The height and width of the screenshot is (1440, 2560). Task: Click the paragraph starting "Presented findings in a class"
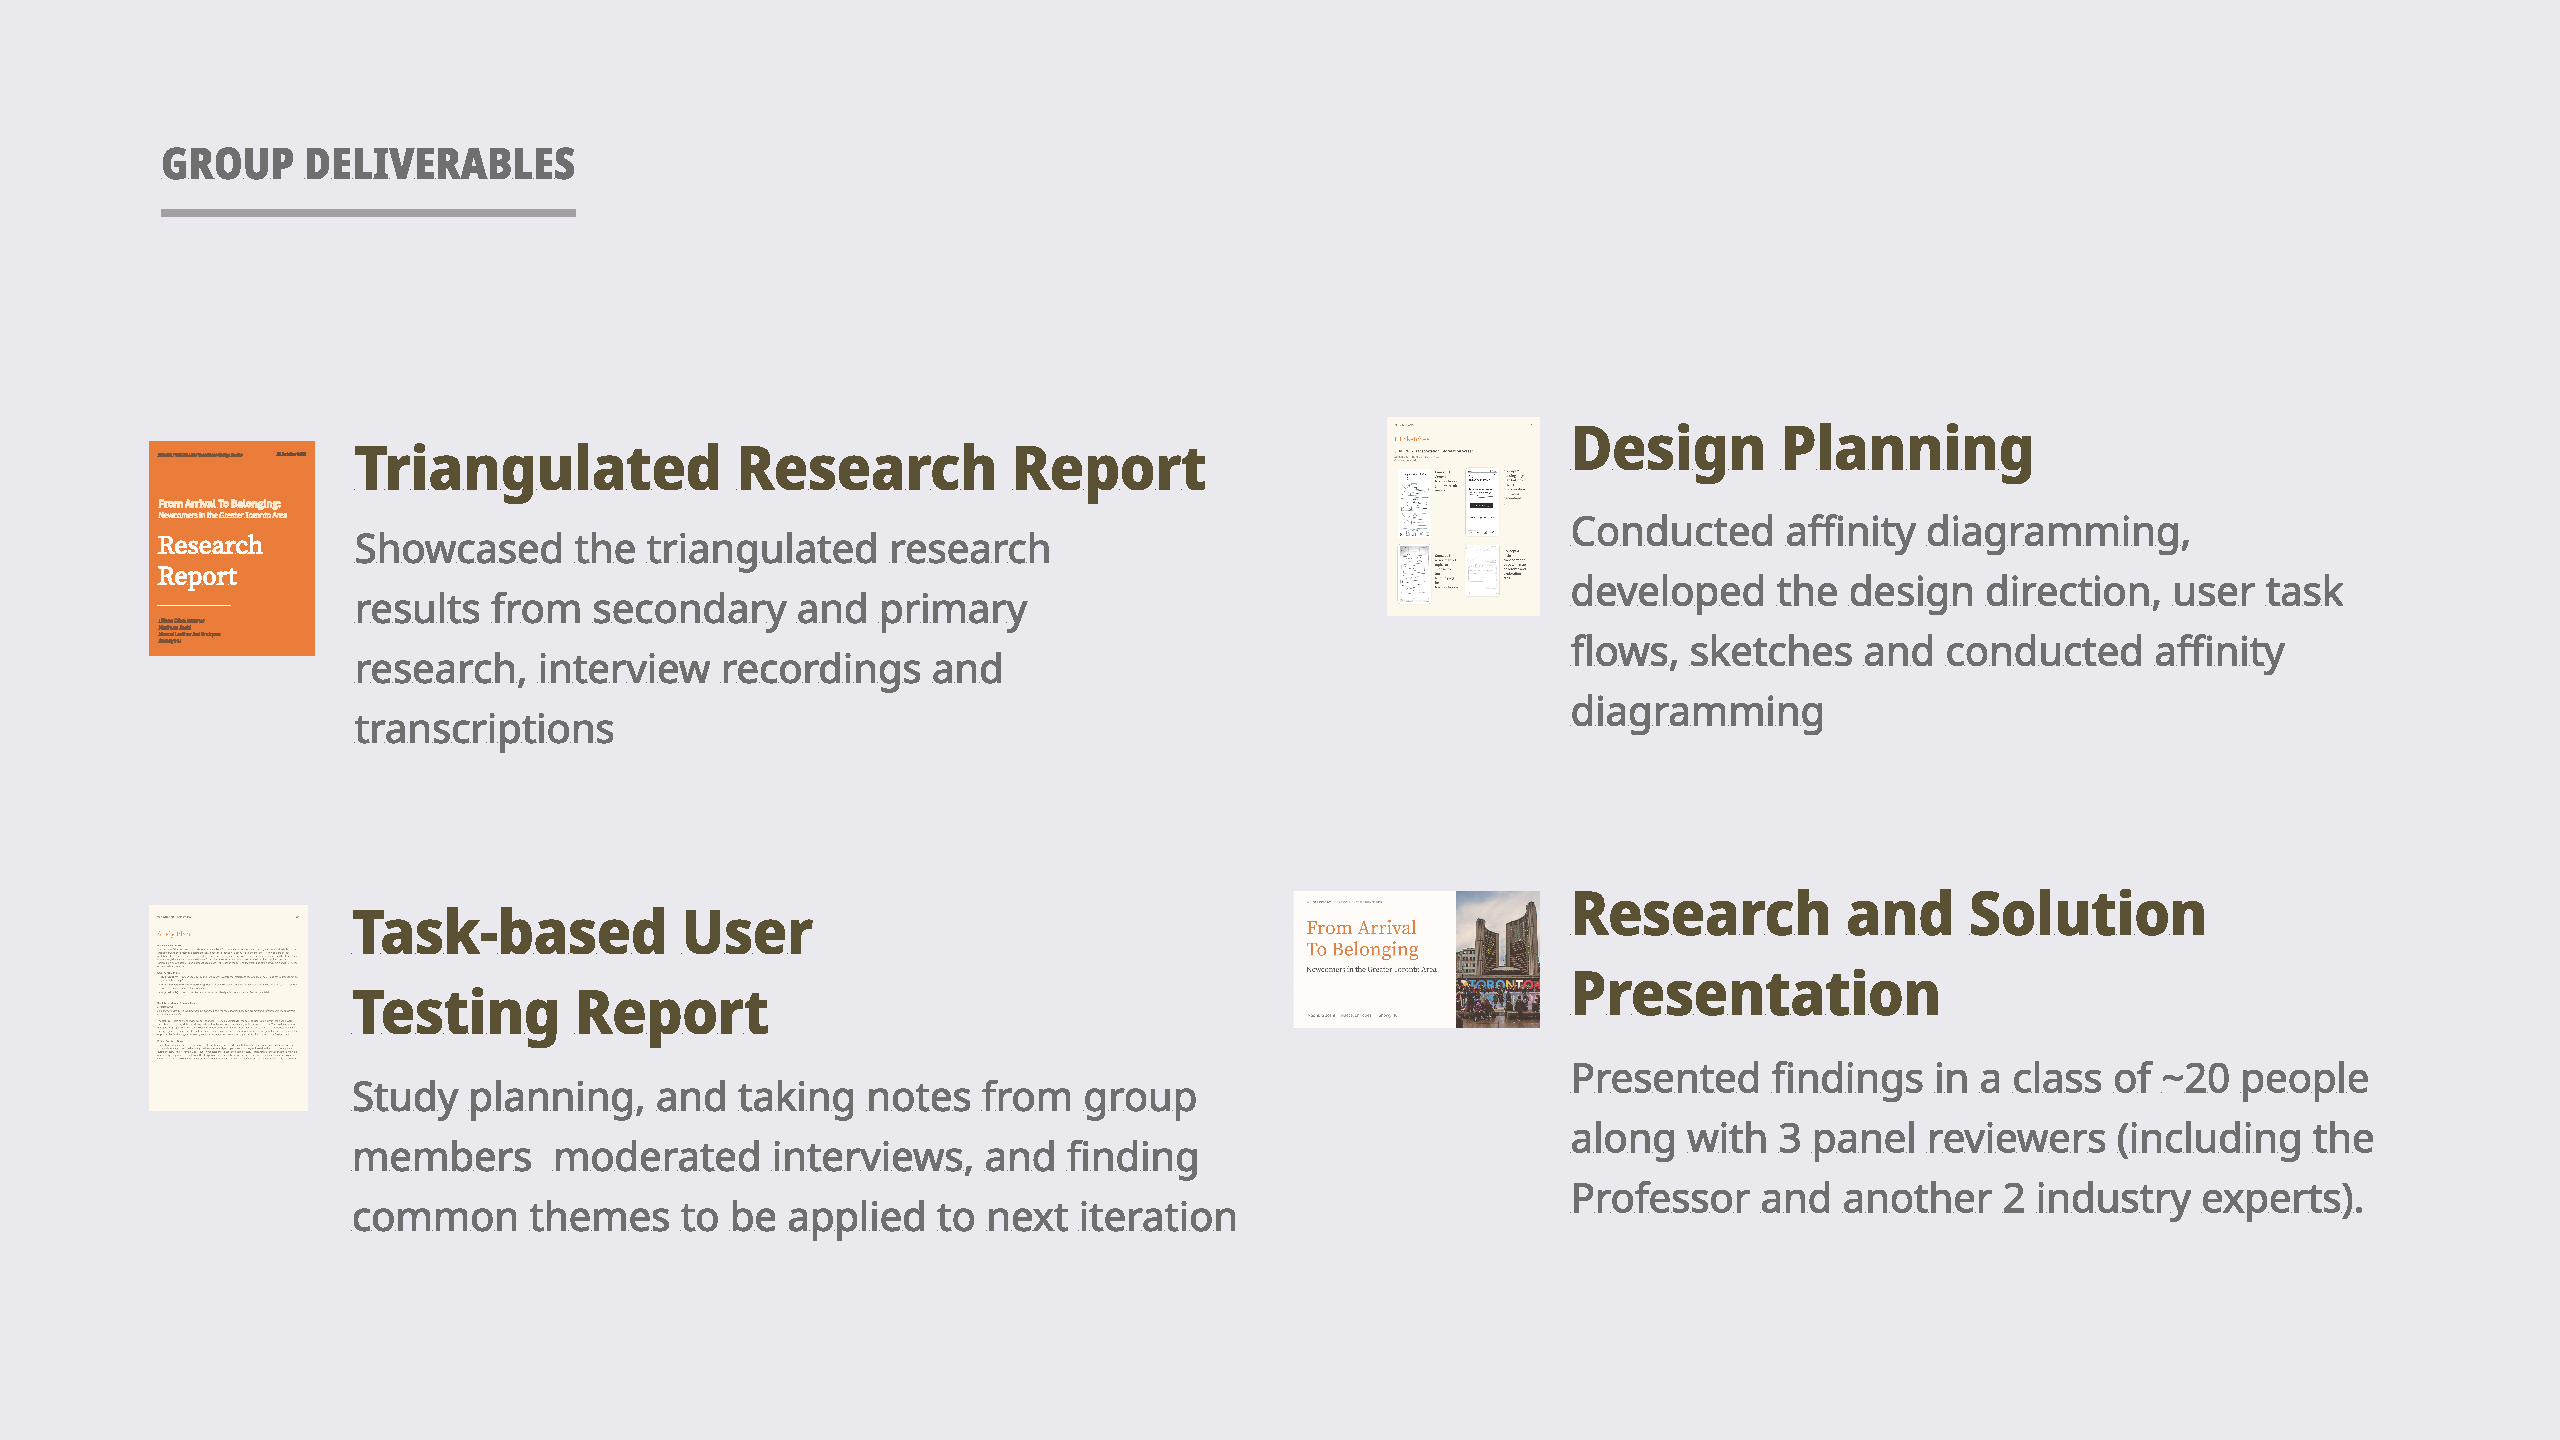click(1971, 1138)
